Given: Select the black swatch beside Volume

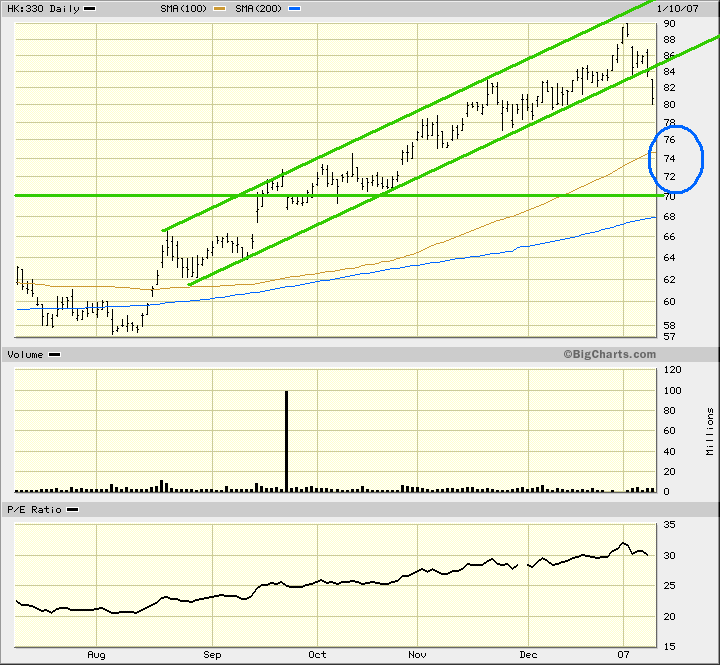Looking at the screenshot, I should click(x=55, y=355).
